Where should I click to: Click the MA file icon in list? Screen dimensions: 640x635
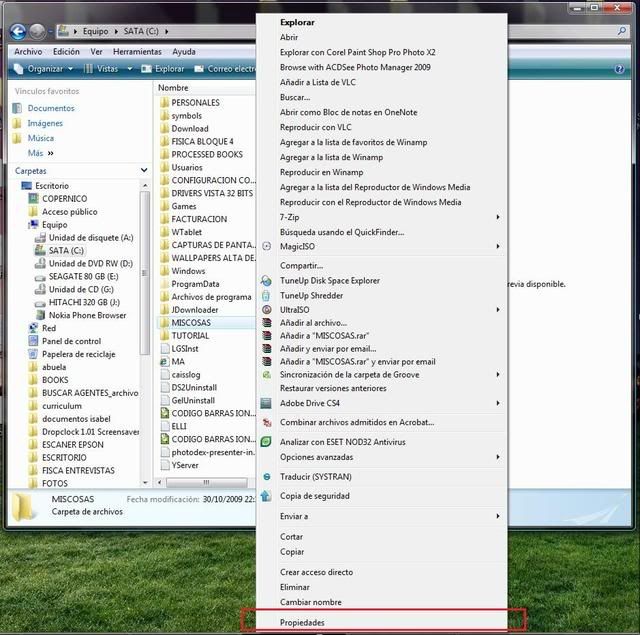click(x=164, y=362)
